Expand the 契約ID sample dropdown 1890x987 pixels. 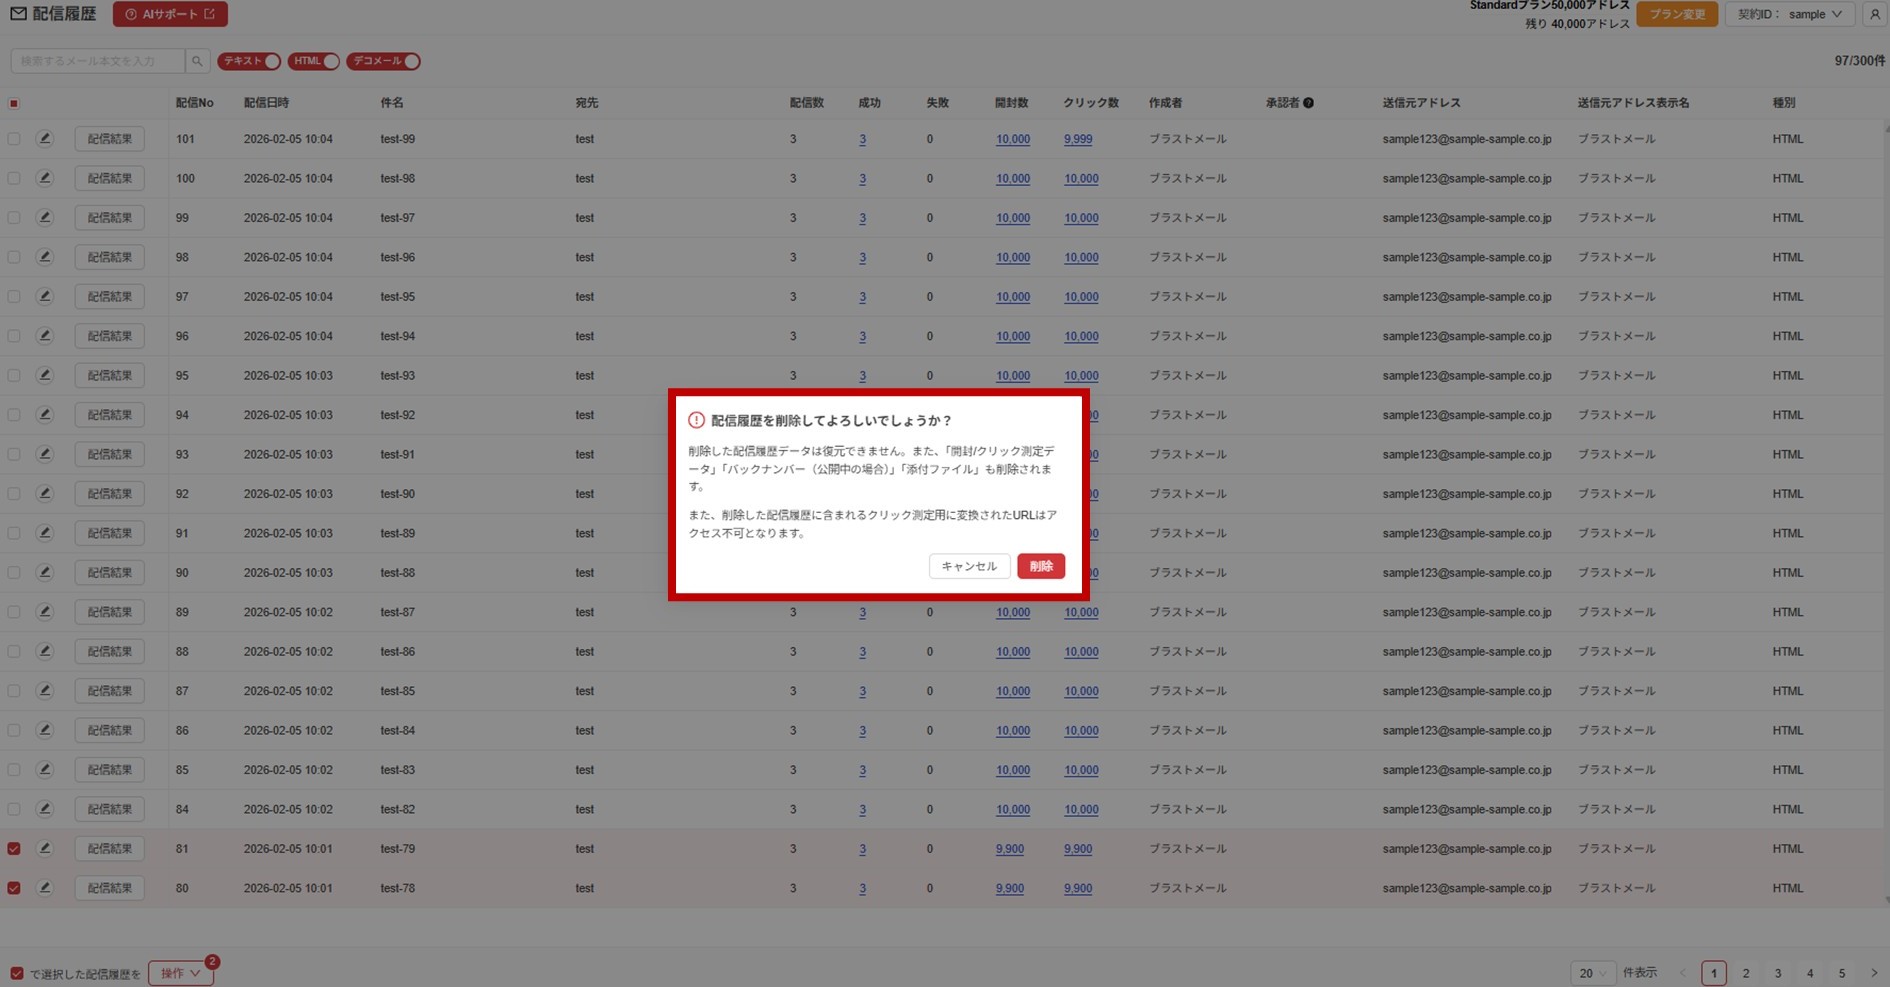click(1790, 14)
